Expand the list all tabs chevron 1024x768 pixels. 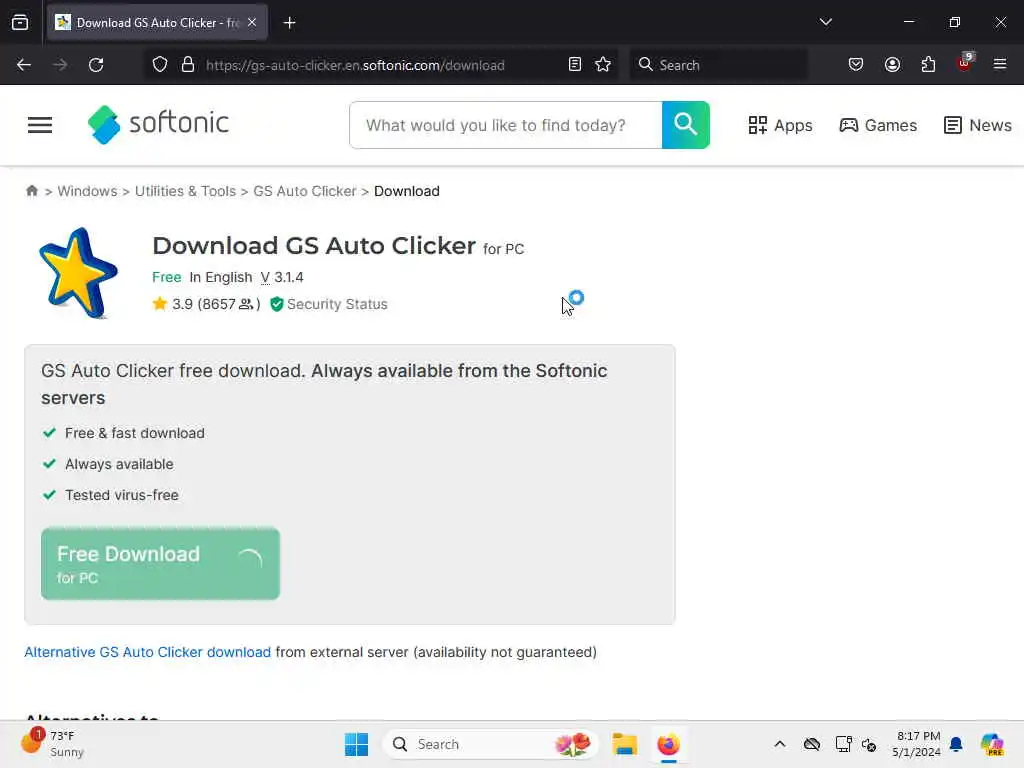click(825, 22)
